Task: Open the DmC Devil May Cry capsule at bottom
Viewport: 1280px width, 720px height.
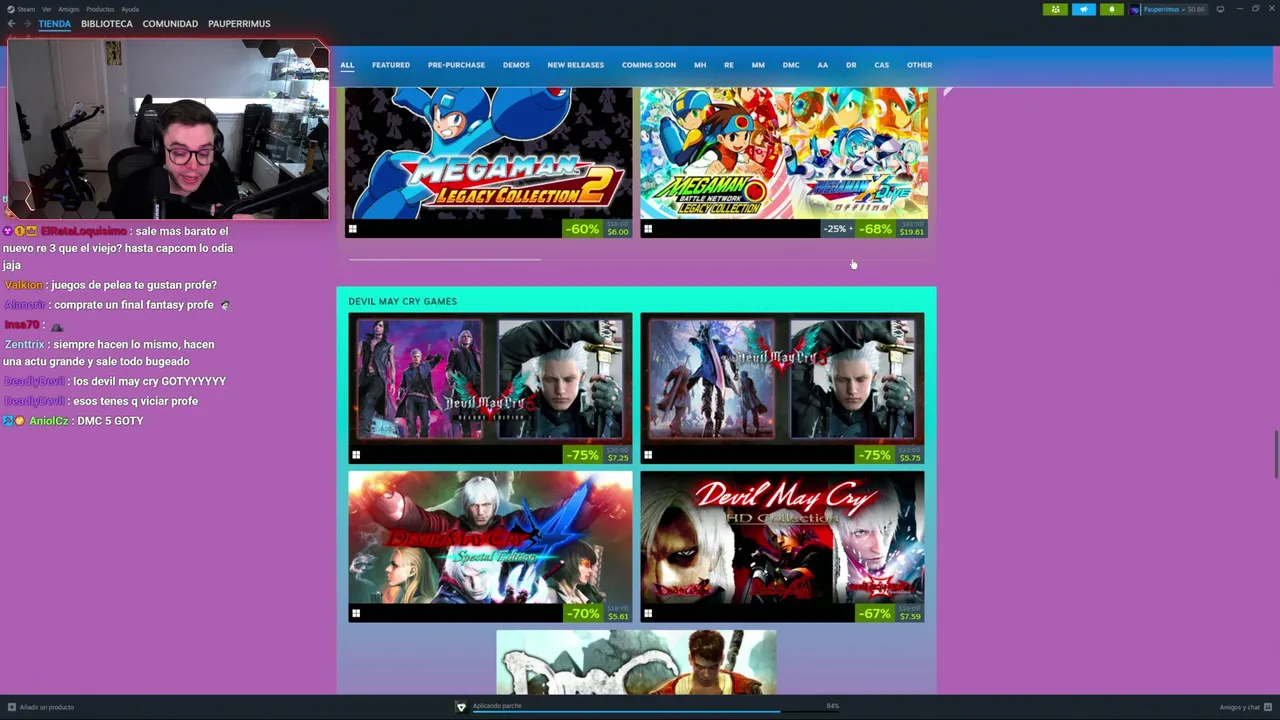Action: pyautogui.click(x=636, y=662)
